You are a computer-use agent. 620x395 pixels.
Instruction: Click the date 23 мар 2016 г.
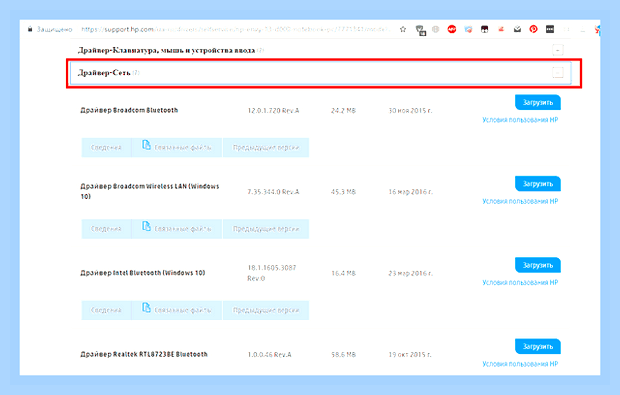click(x=410, y=273)
